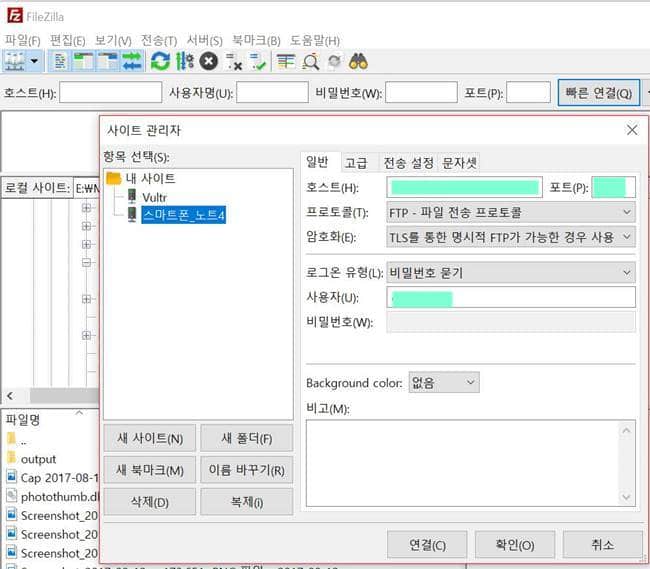Click the 새 폴더(F) button
650x569 pixels.
pyautogui.click(x=247, y=438)
